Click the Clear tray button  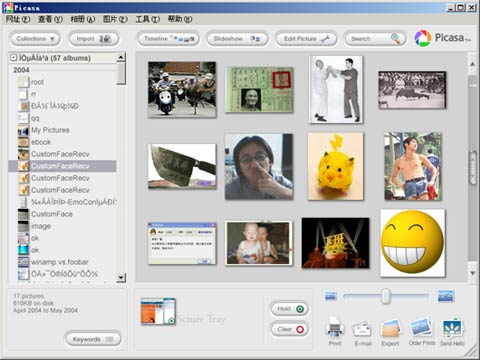289,329
